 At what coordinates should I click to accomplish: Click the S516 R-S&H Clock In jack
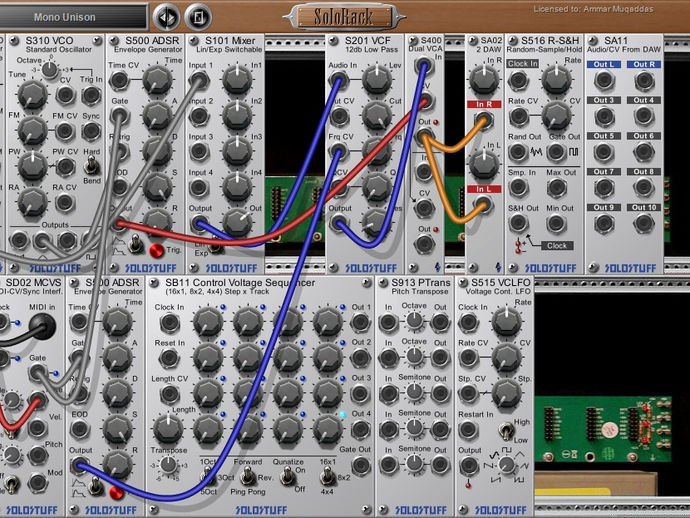click(x=518, y=81)
